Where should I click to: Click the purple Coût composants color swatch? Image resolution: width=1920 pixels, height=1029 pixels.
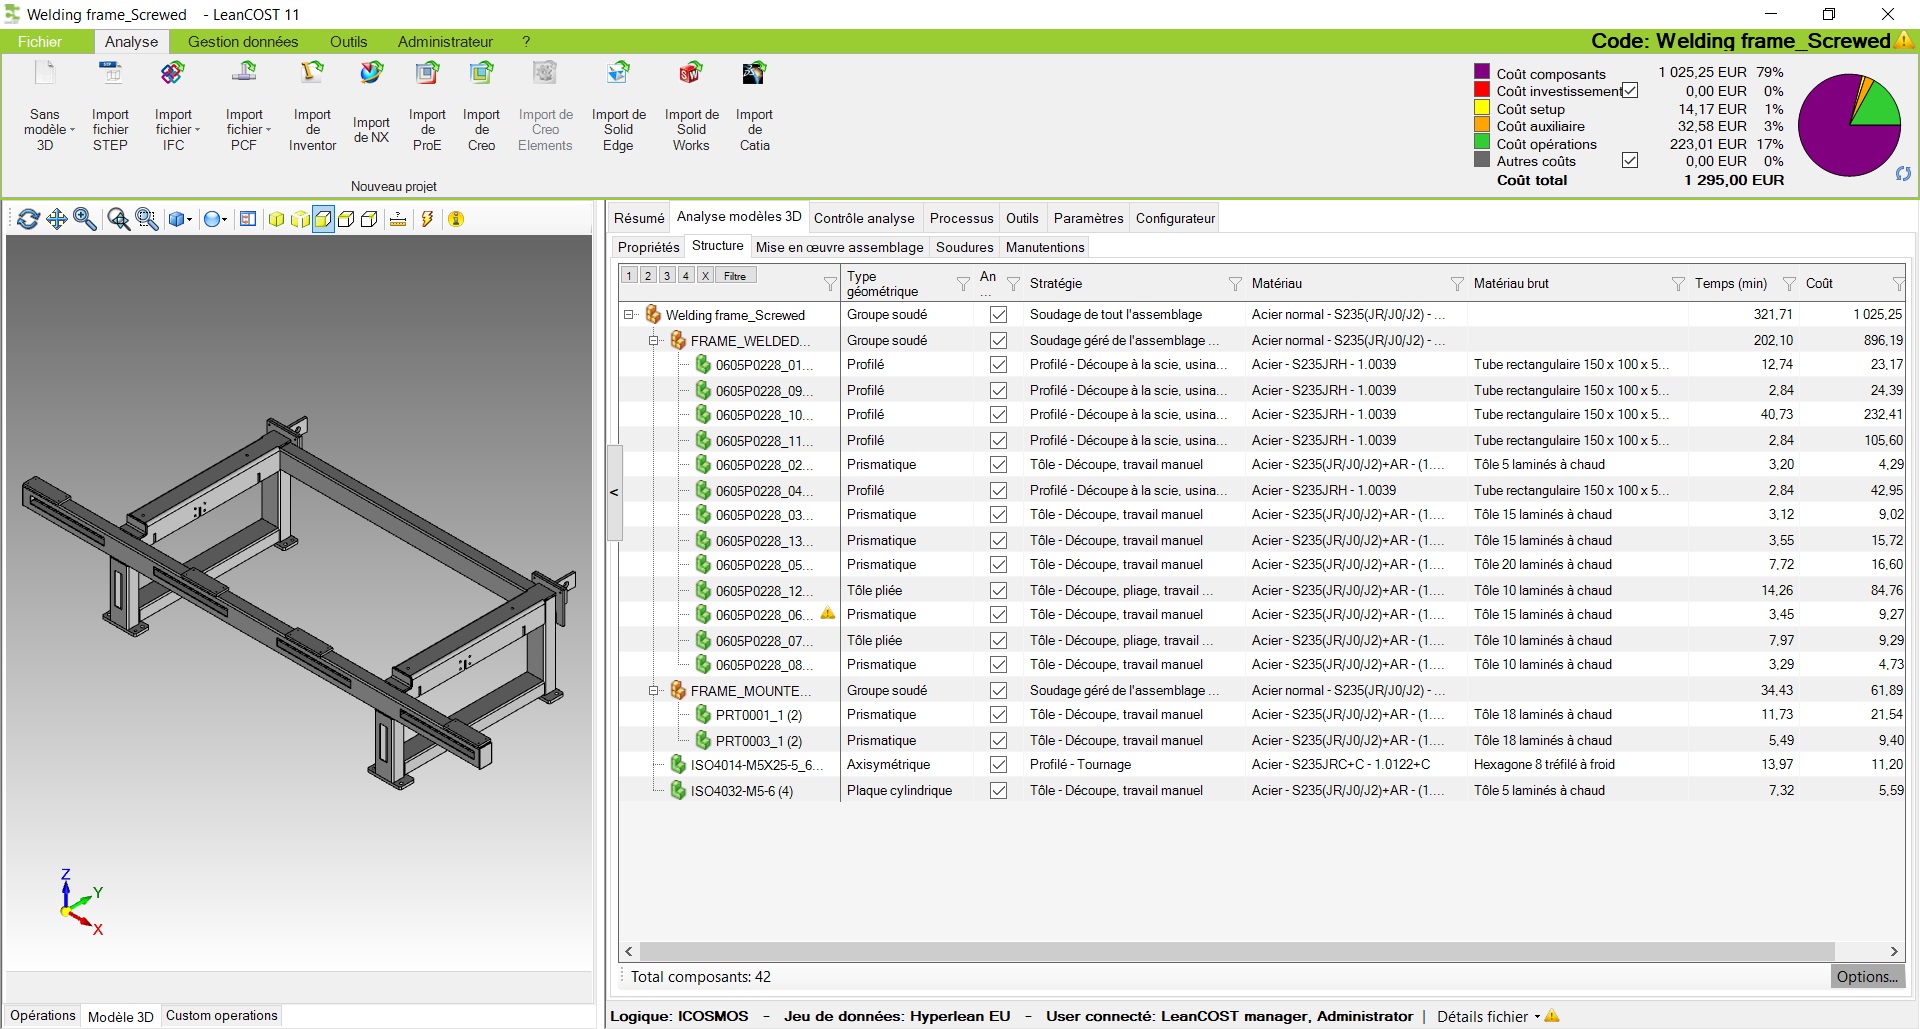[1482, 73]
